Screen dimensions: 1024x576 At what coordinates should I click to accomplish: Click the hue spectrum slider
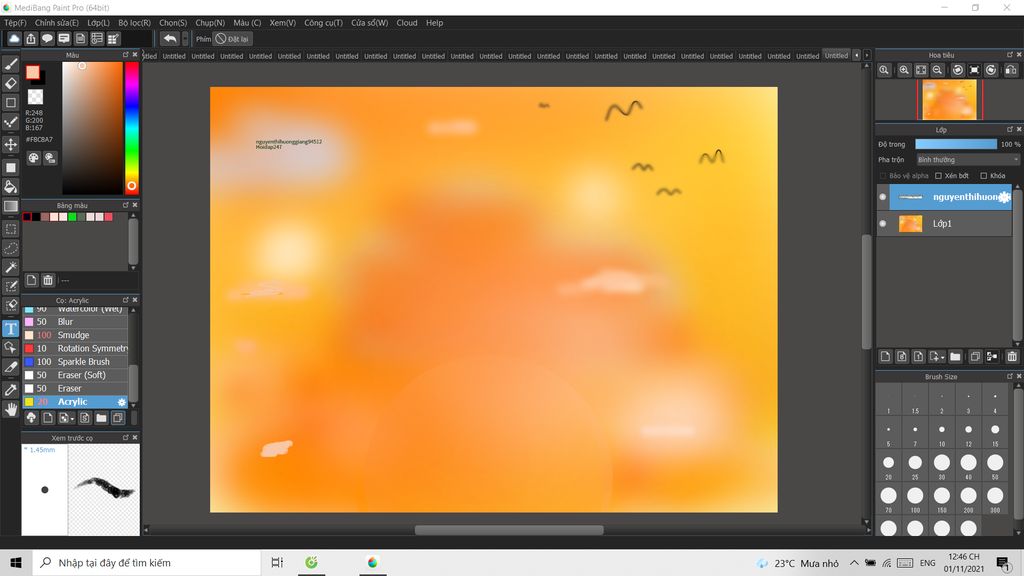pos(131,127)
